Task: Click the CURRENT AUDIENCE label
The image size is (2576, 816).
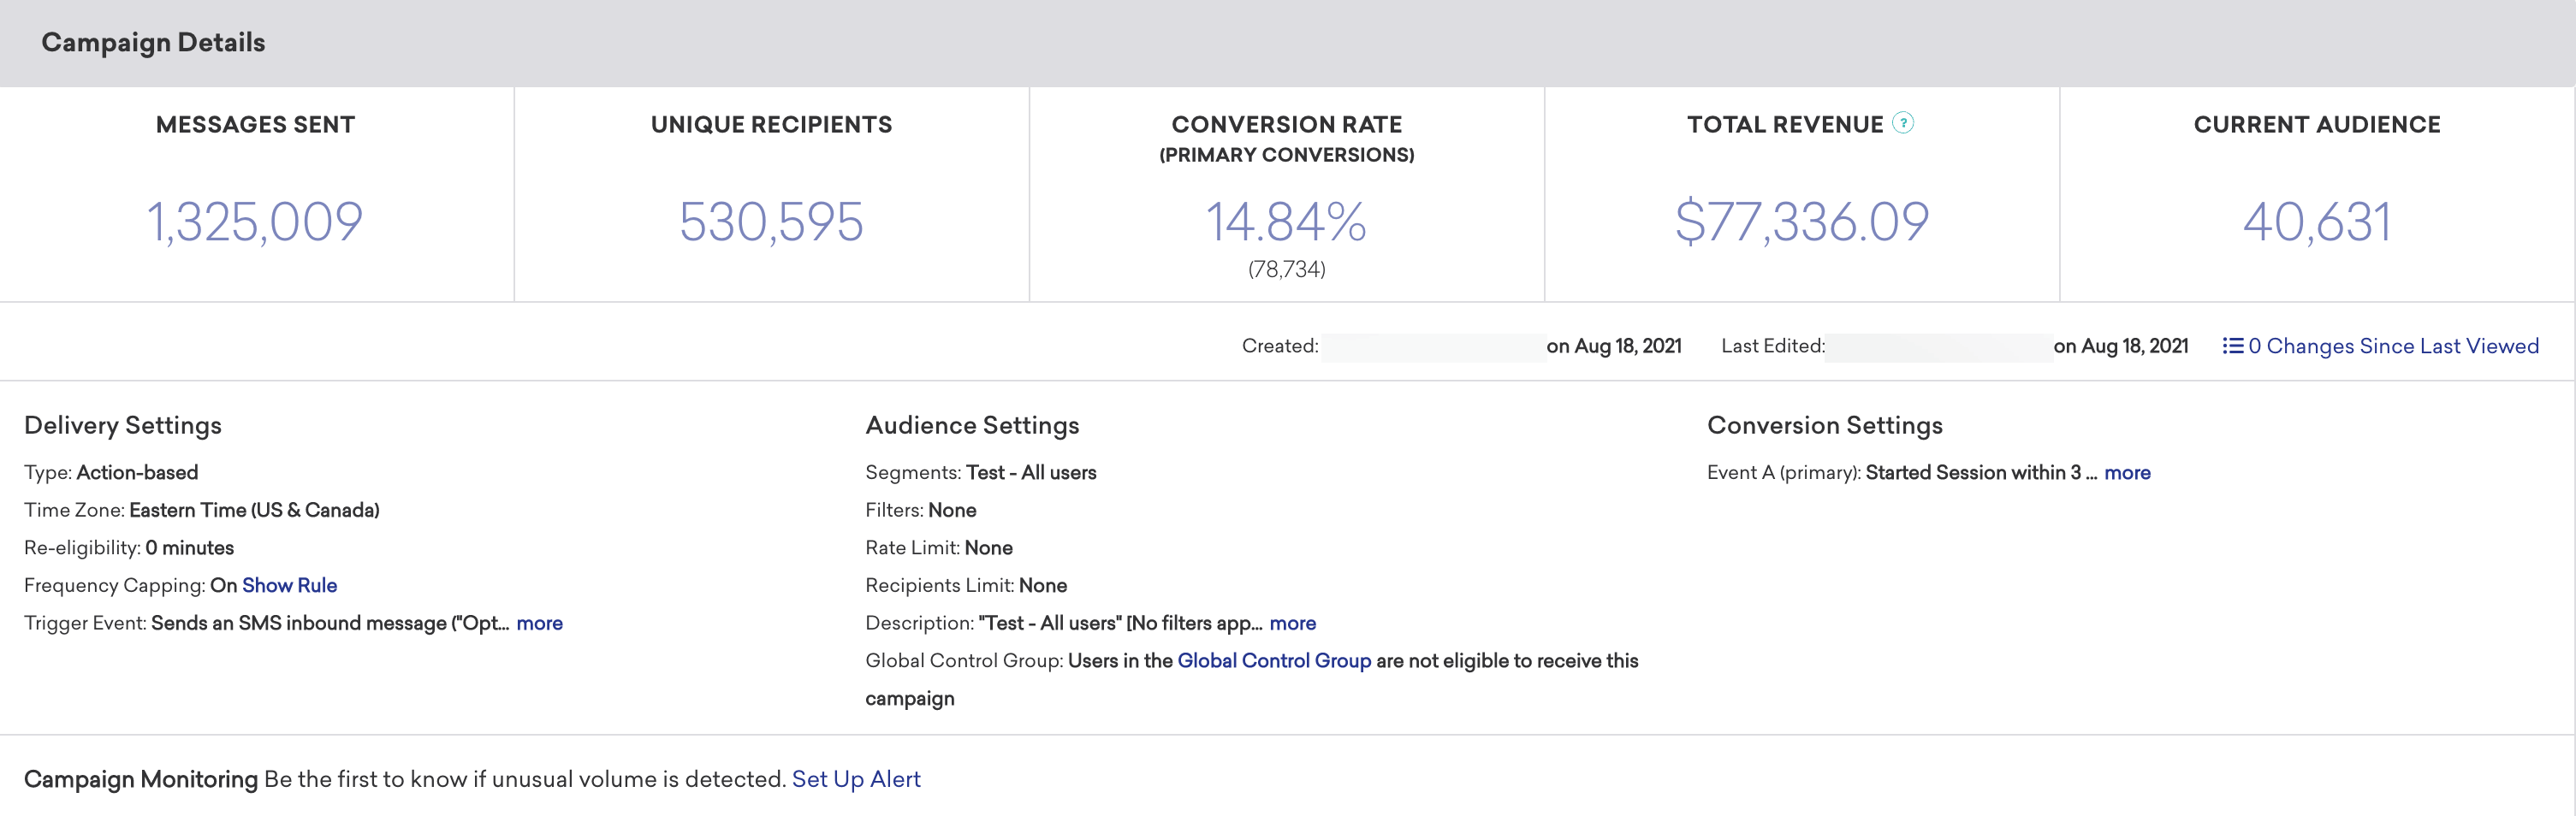Action: (2317, 124)
